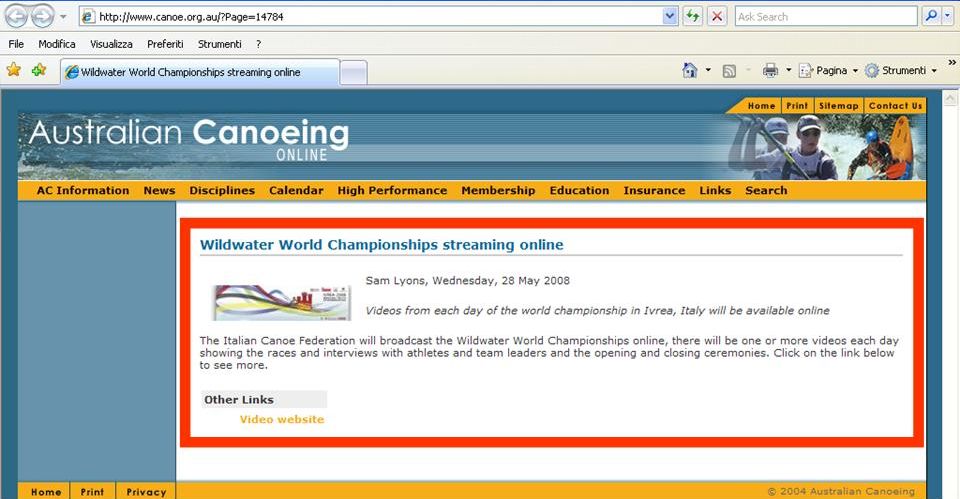This screenshot has height=499, width=960.
Task: Show more toolbar items chevron
Action: (x=951, y=62)
